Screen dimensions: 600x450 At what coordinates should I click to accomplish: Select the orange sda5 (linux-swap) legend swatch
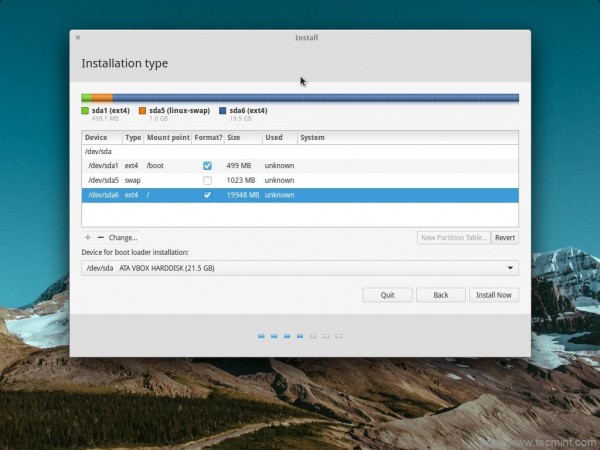[x=142, y=111]
